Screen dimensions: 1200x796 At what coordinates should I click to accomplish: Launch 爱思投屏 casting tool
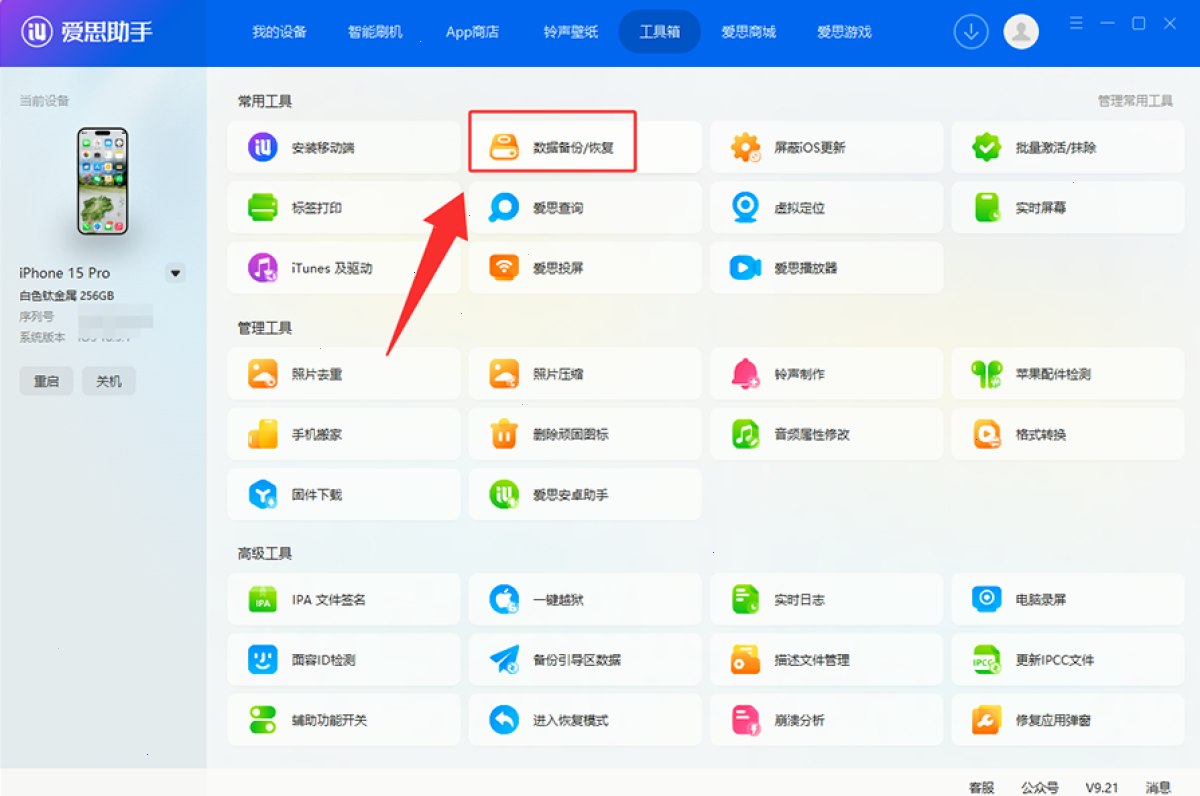[585, 268]
